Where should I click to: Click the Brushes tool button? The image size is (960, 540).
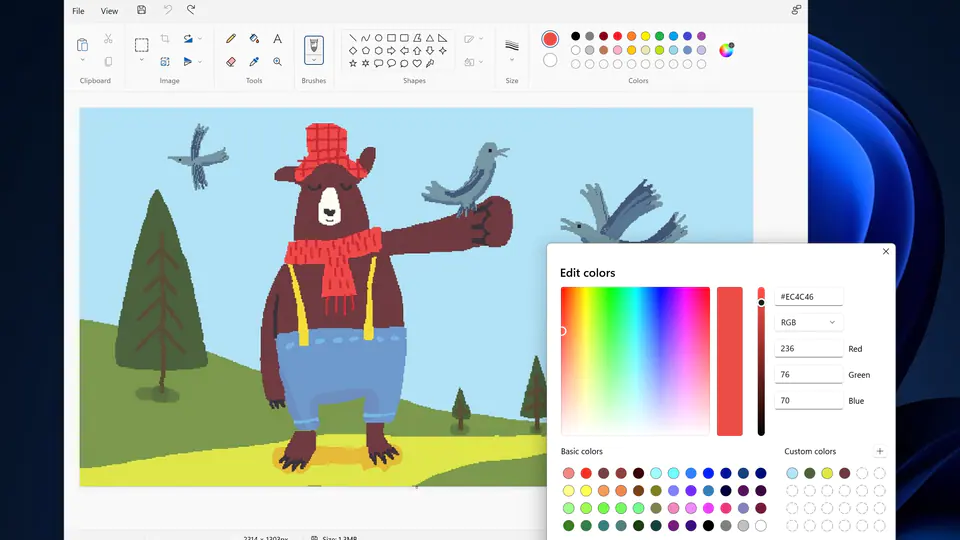313,47
